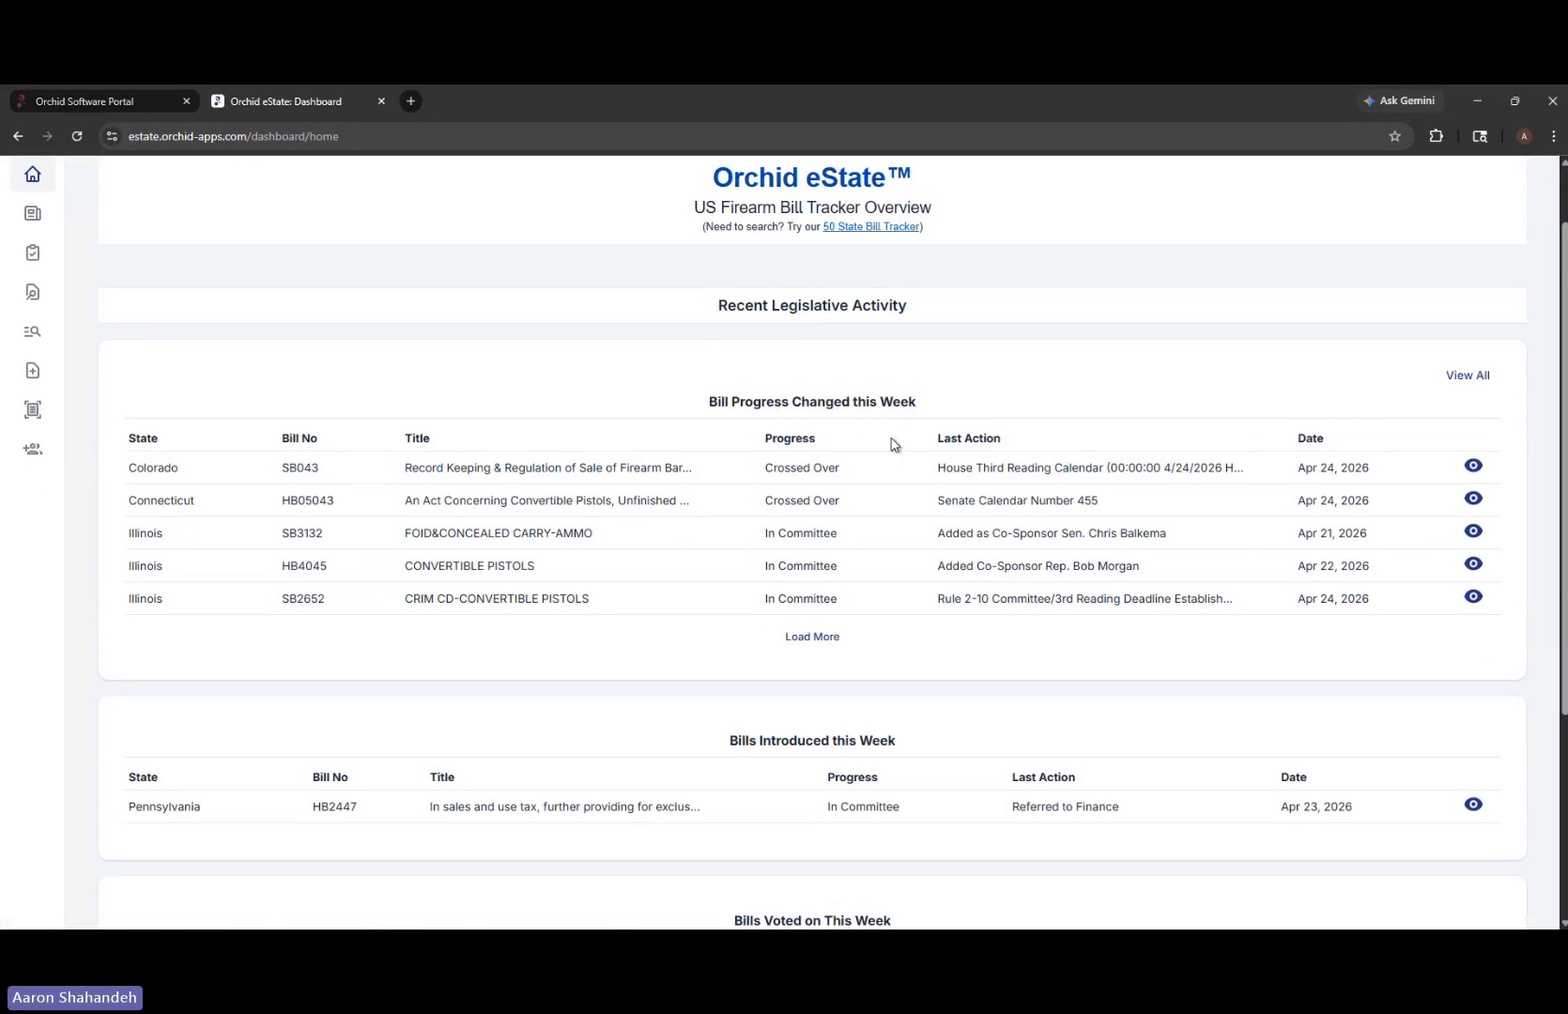Click the site information icon in address bar
This screenshot has width=1568, height=1014.
tap(112, 136)
